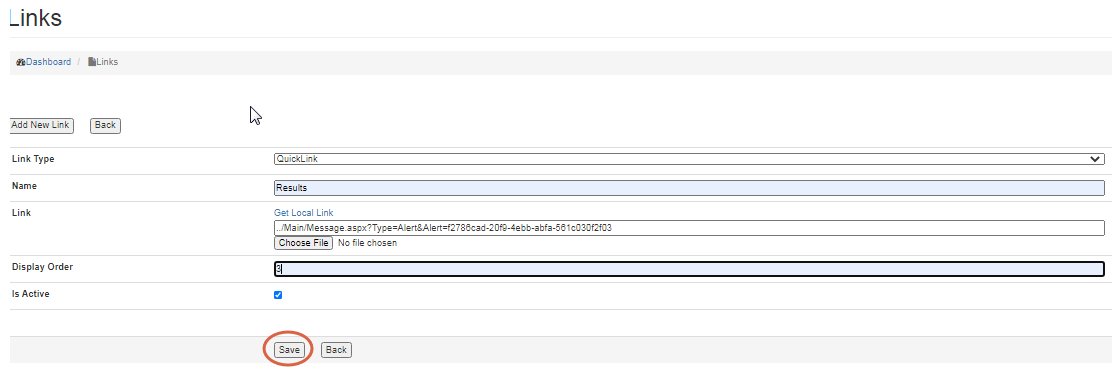Click the Get Local Link hyperlink

pos(304,213)
